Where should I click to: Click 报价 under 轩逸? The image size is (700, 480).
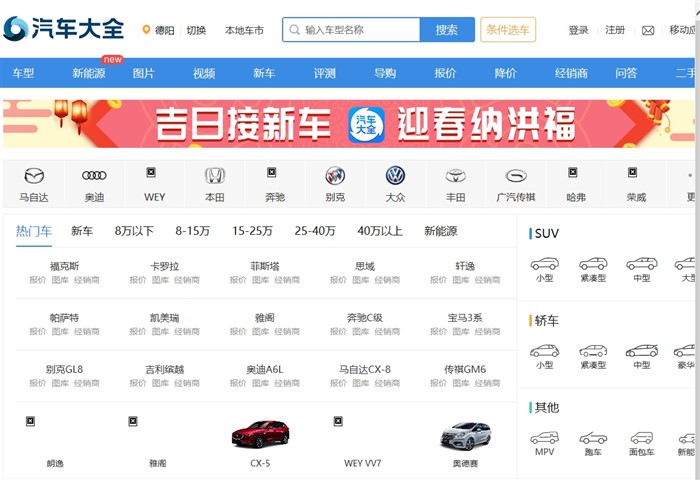(x=438, y=280)
